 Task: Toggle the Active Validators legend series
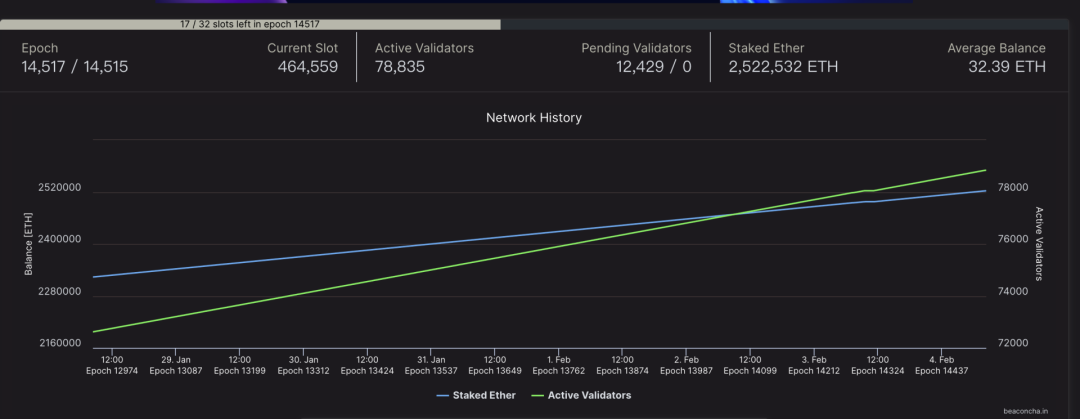(589, 395)
